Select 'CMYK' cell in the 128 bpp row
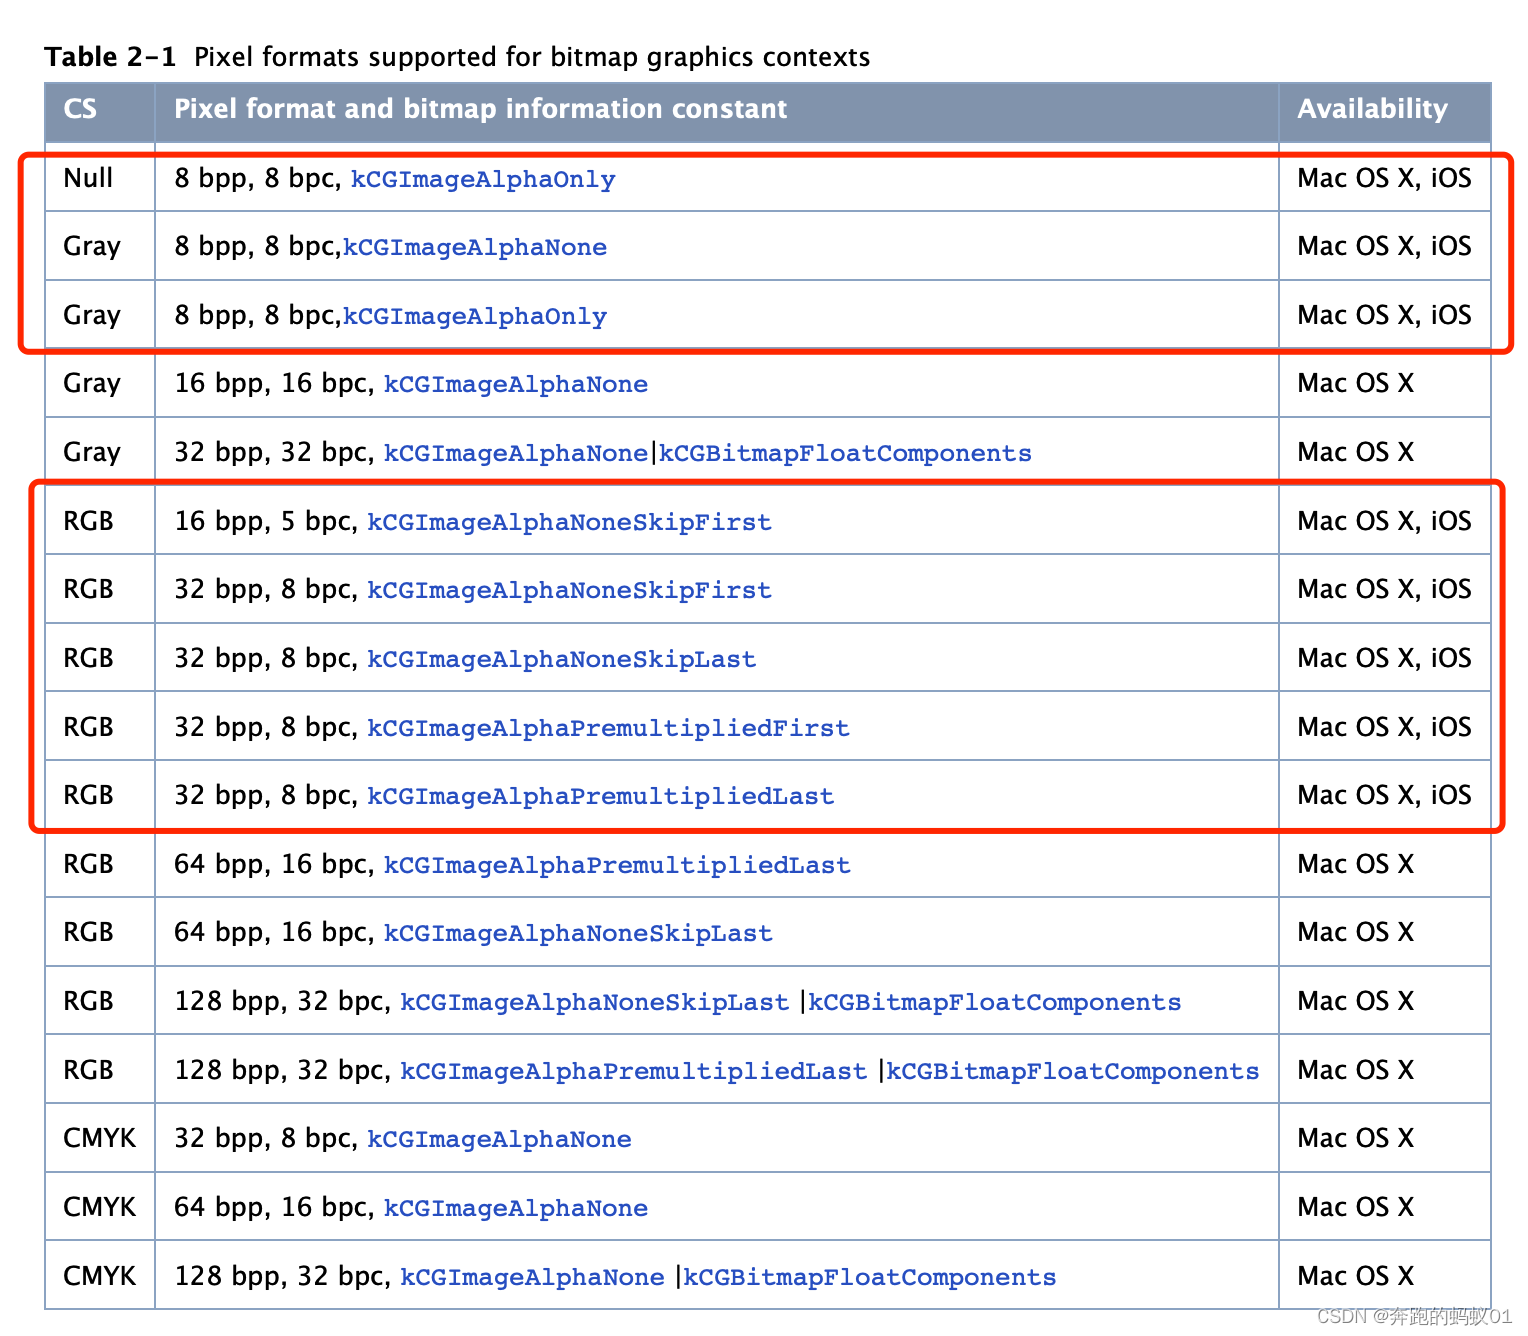Viewport: 1528px width, 1336px height. (x=99, y=1276)
